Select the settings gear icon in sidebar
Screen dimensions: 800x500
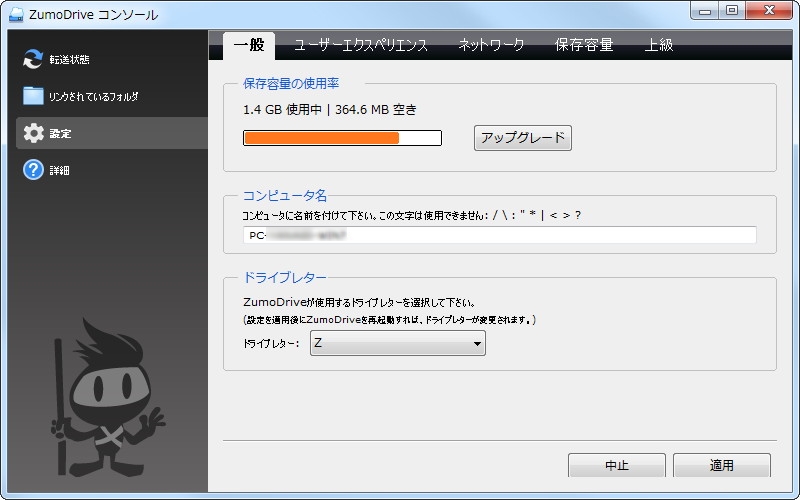(34, 133)
